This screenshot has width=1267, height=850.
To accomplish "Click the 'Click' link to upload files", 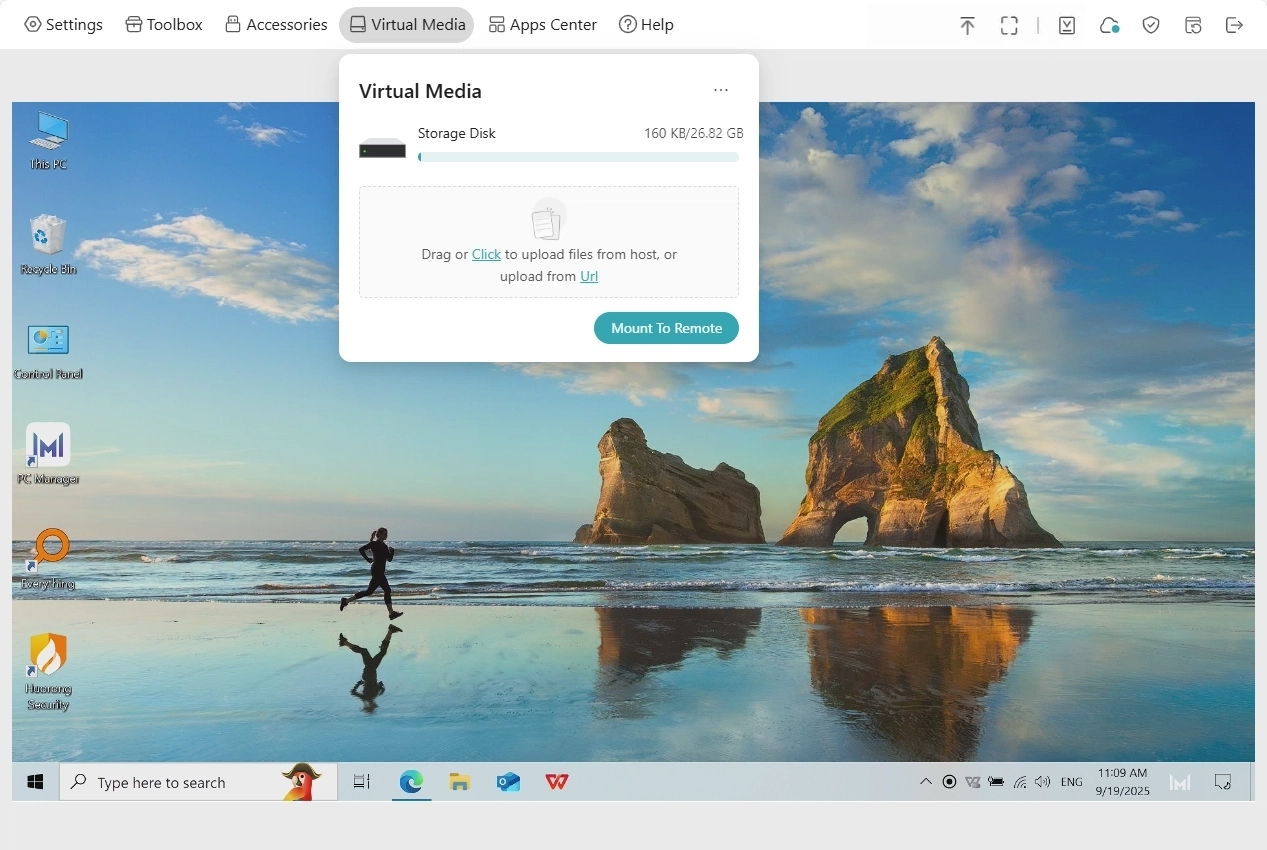I will click(486, 255).
